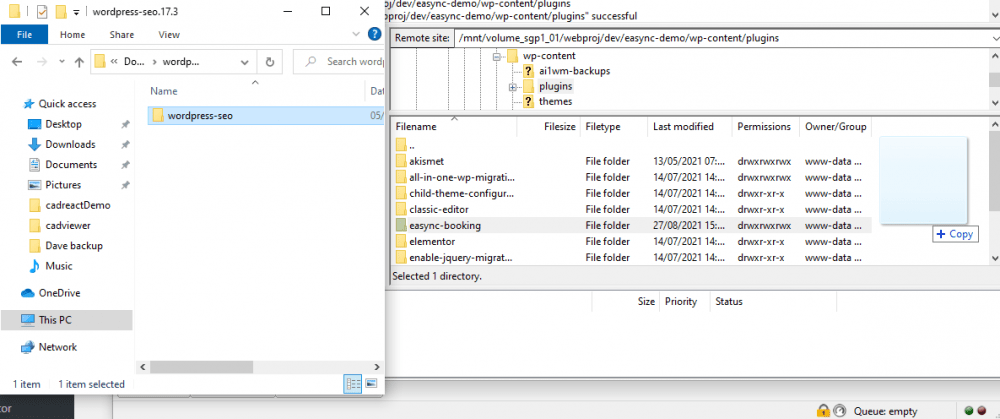Open the File ribbon tab
The width and height of the screenshot is (1000, 419).
[24, 34]
